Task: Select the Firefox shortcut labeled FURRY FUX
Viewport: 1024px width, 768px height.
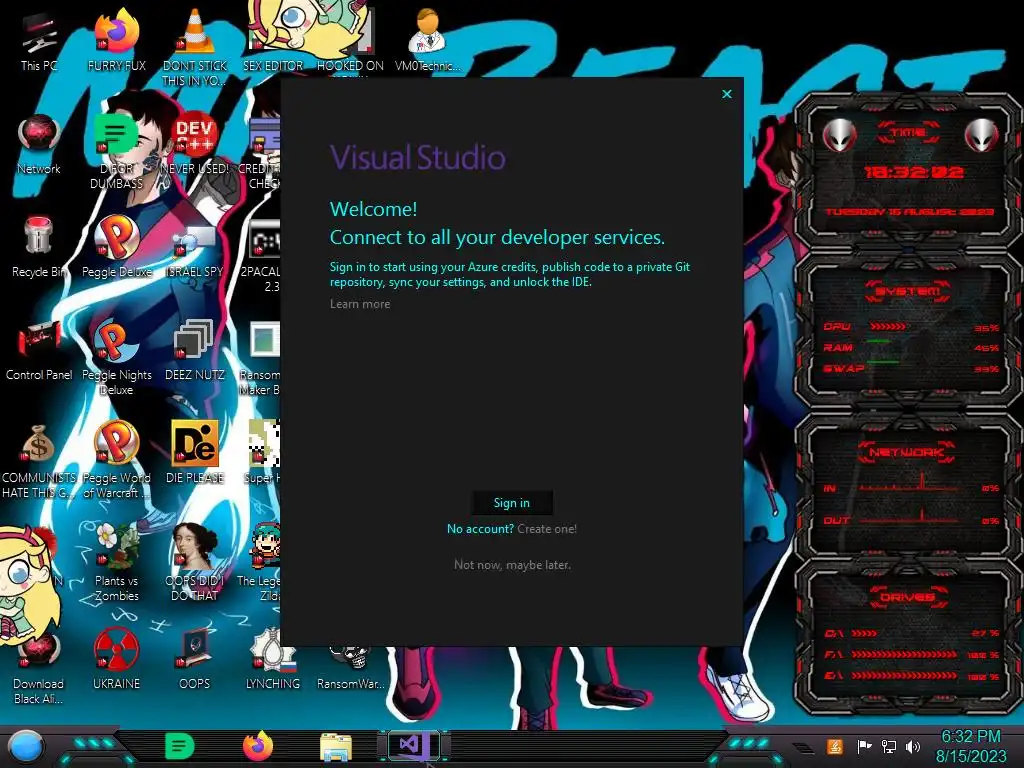Action: click(x=116, y=40)
